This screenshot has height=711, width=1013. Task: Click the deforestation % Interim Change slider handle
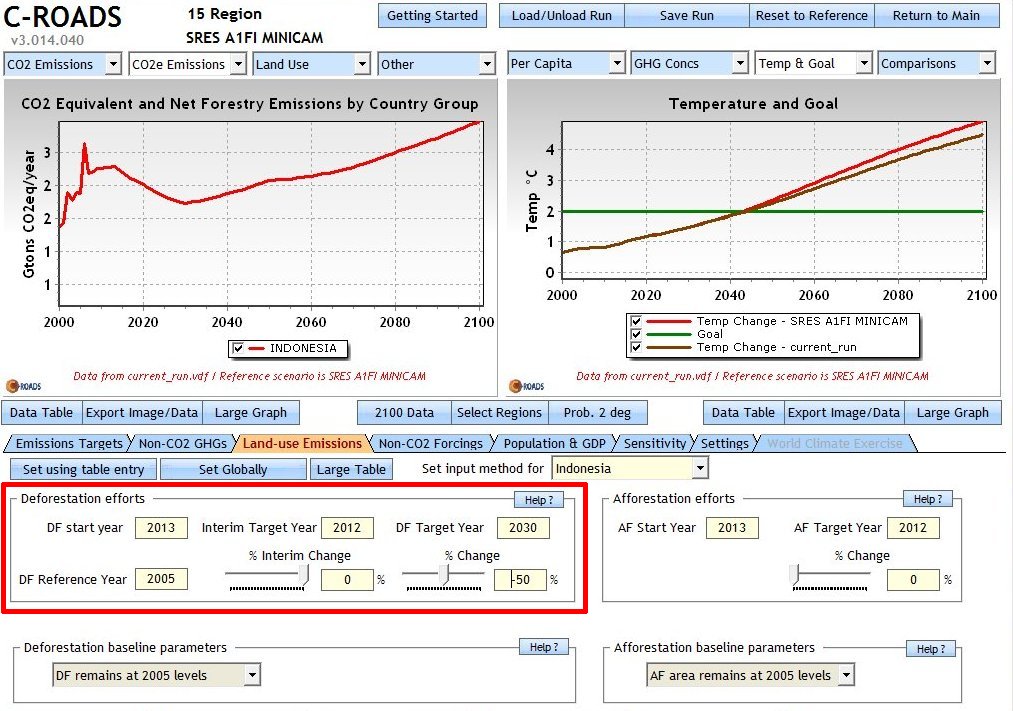[305, 574]
